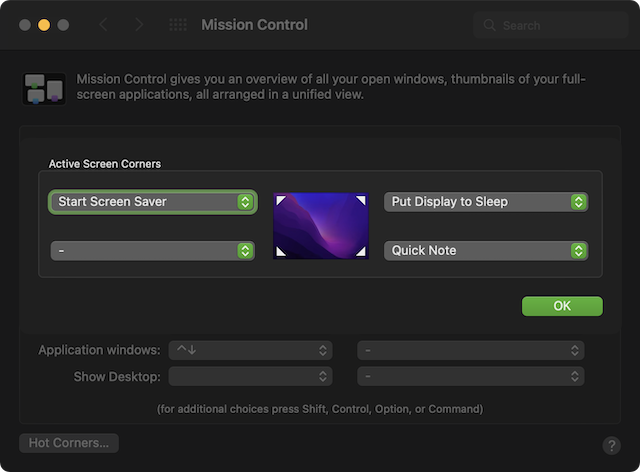Click the Application windows: label
Screen dimensions: 640x472
click(x=100, y=350)
